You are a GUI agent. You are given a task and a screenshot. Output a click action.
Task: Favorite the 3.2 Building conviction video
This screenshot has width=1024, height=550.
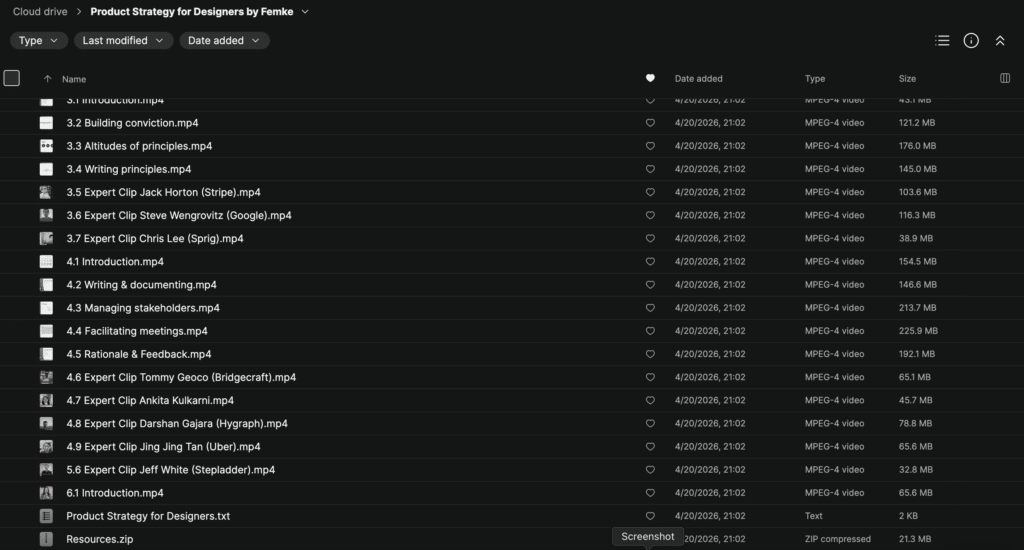point(650,123)
